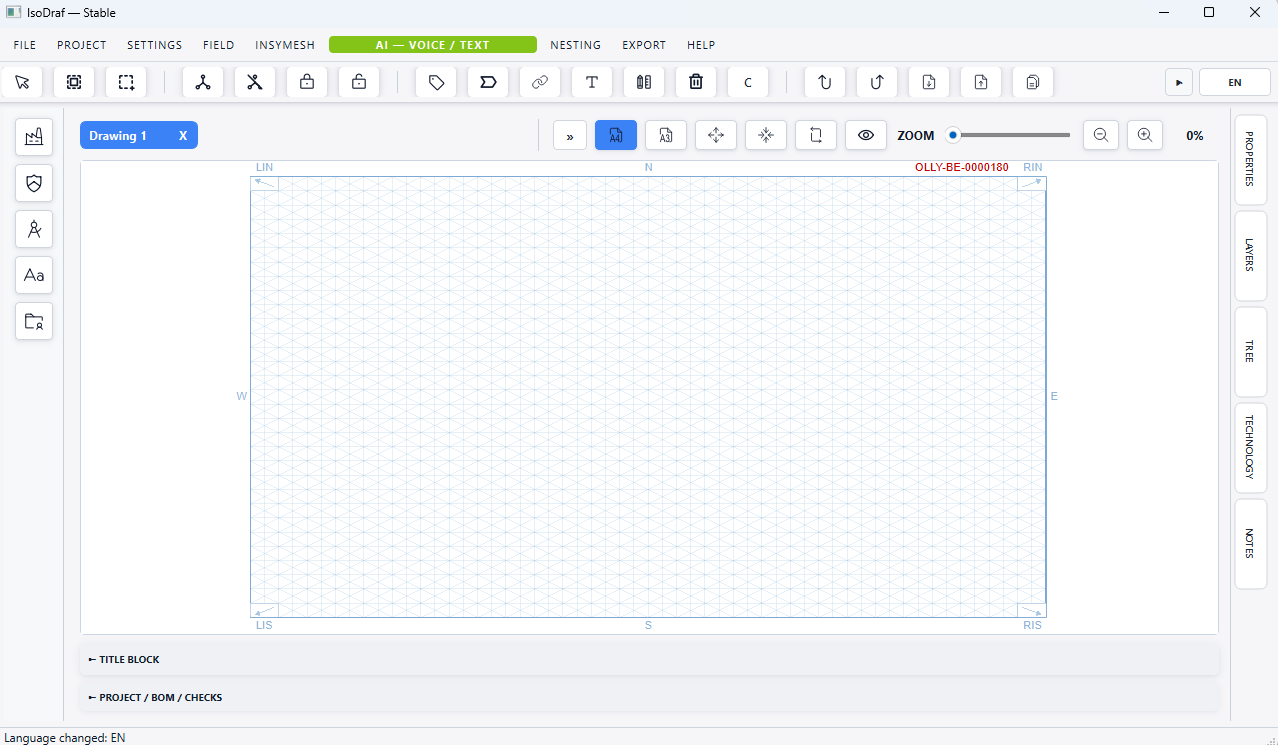Click the small play triangle button
Viewport: 1278px width, 745px height.
[x=1179, y=82]
